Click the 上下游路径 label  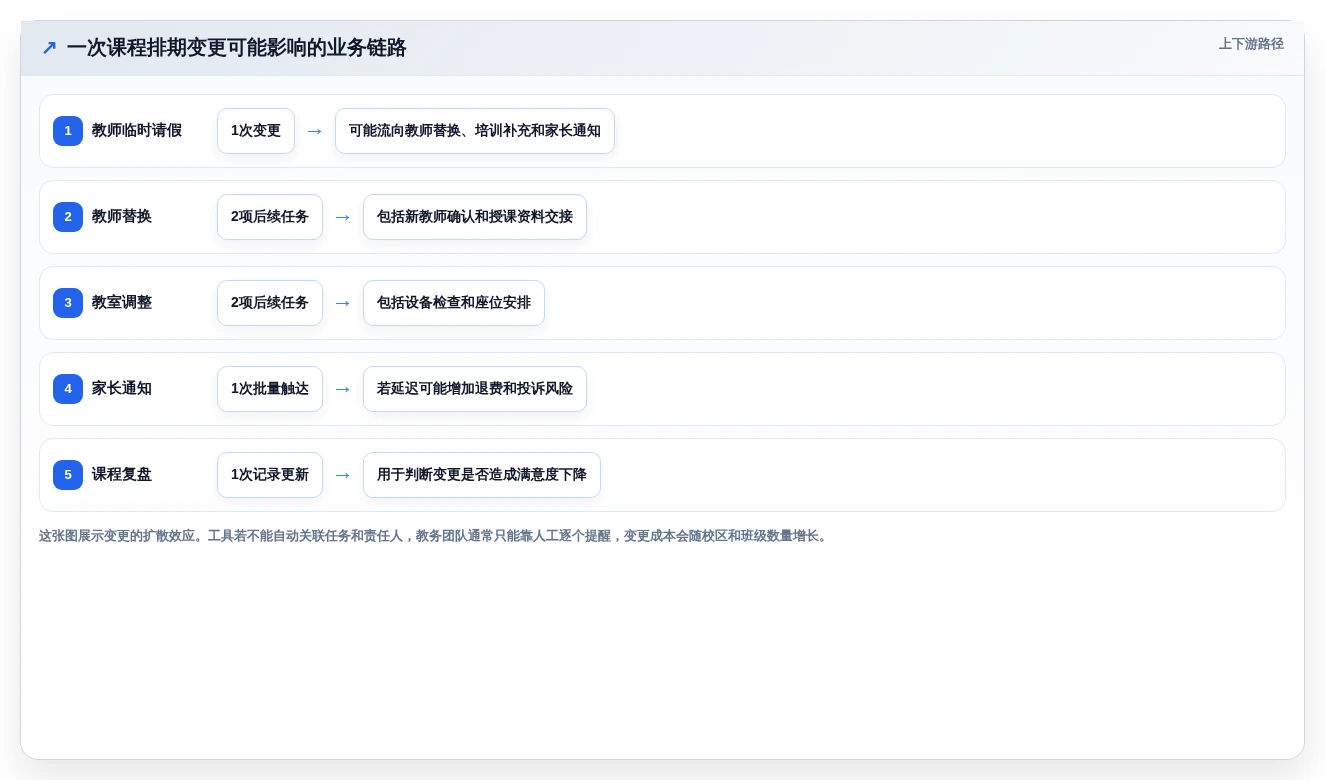[x=1251, y=44]
